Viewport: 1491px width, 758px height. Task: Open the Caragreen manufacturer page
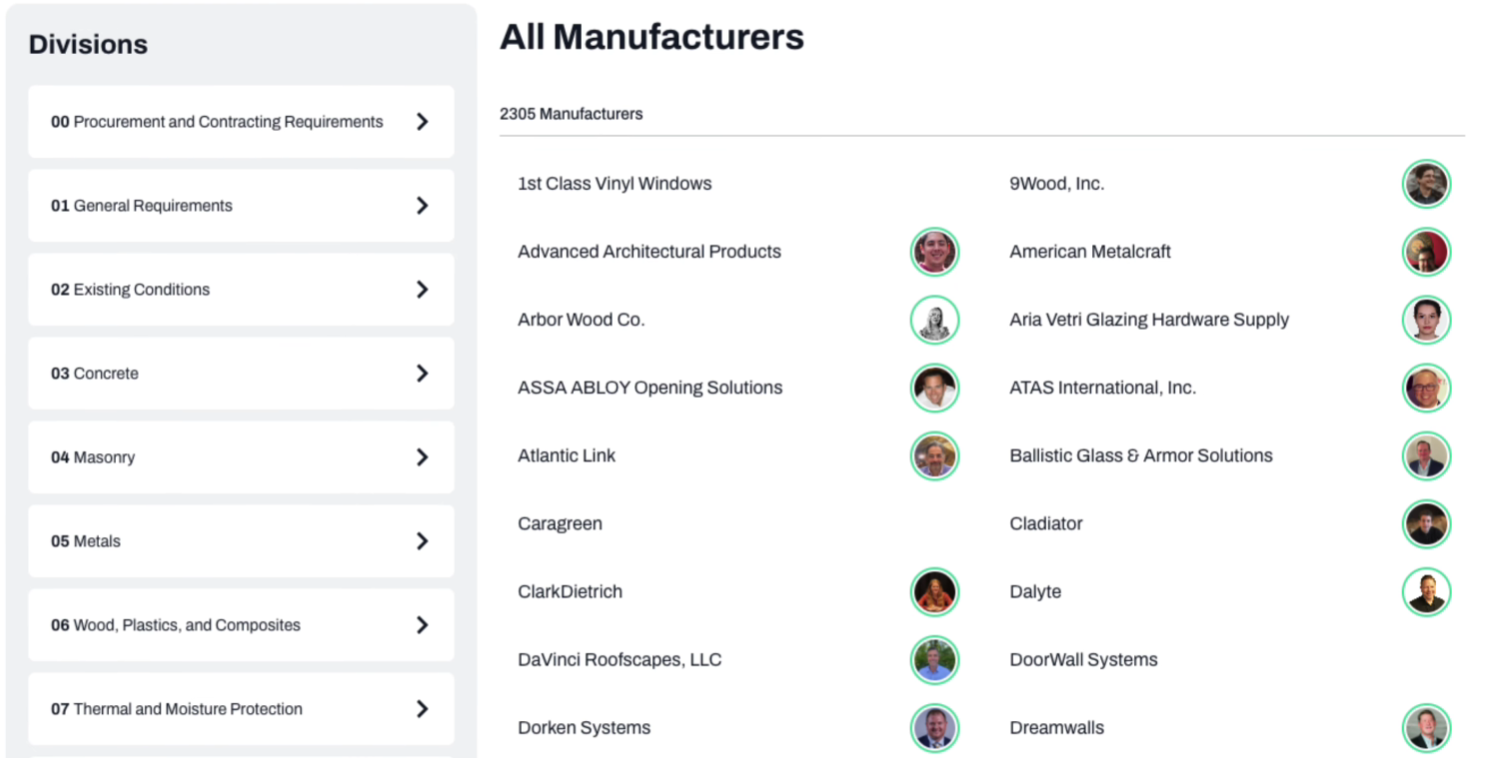[x=559, y=524]
